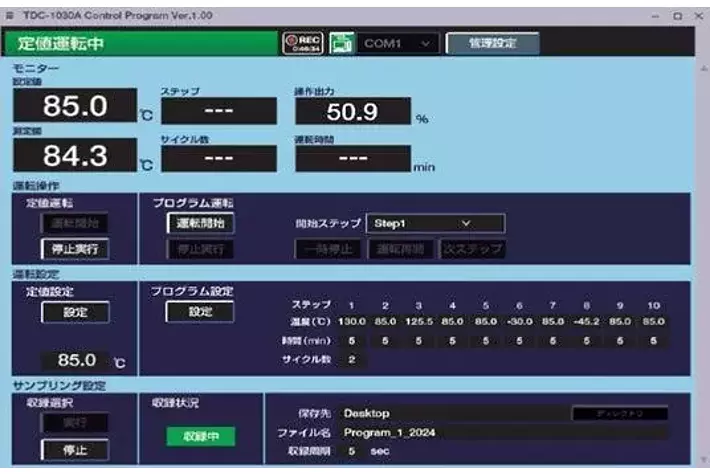Expand the Step1 start step dropdown
Screen dimensions: 710x474
pyautogui.click(x=435, y=223)
